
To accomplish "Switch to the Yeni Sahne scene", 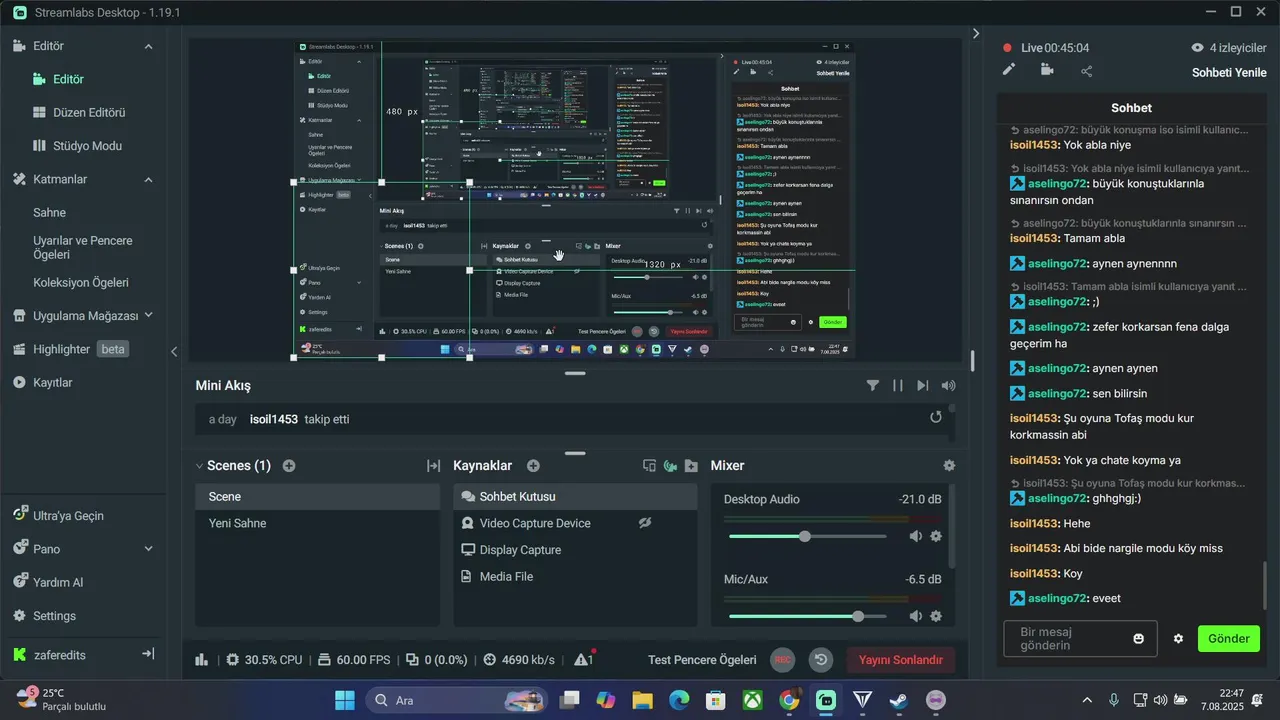I will tap(317, 523).
